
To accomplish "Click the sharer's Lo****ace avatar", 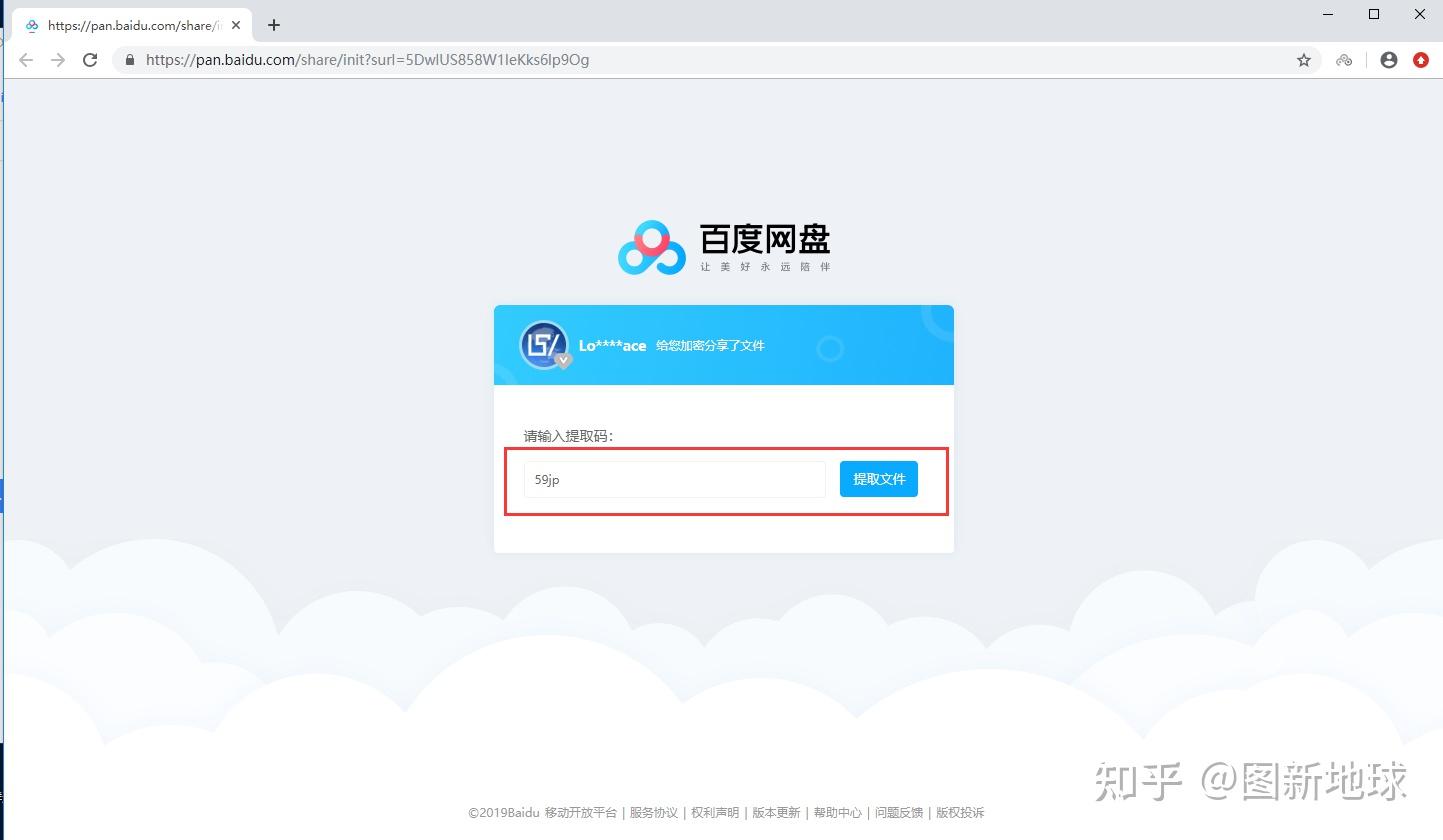I will [542, 343].
